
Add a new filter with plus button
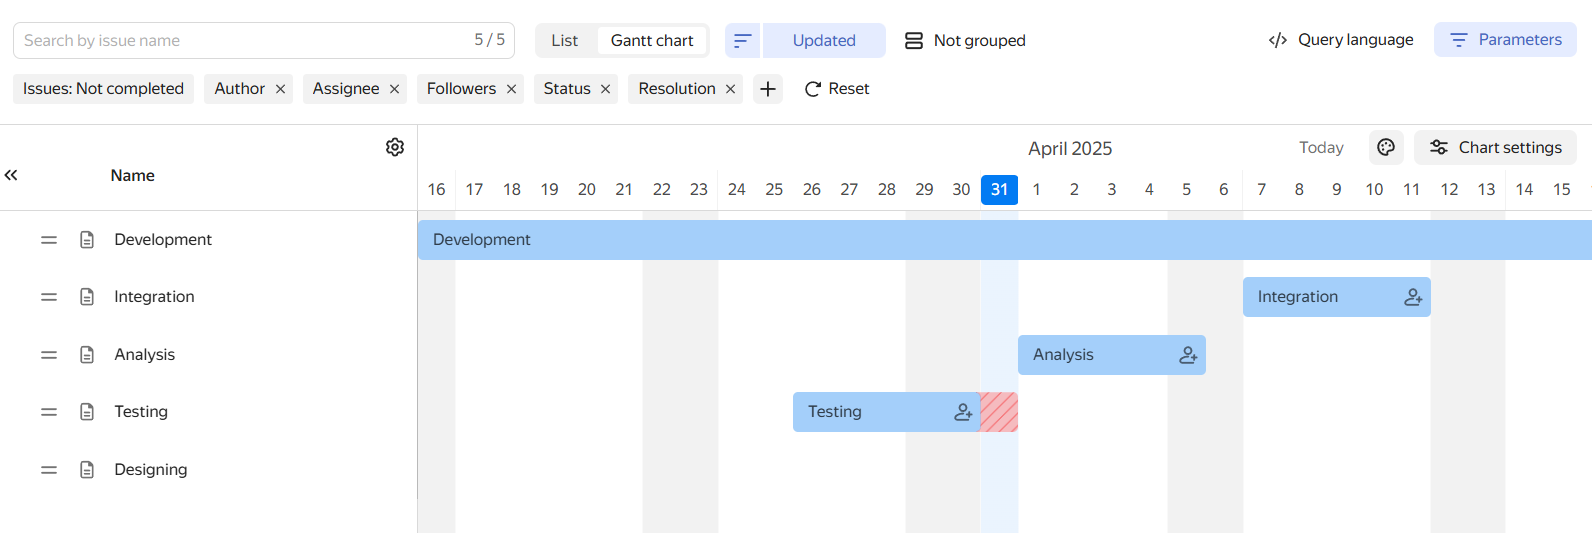pyautogui.click(x=768, y=89)
